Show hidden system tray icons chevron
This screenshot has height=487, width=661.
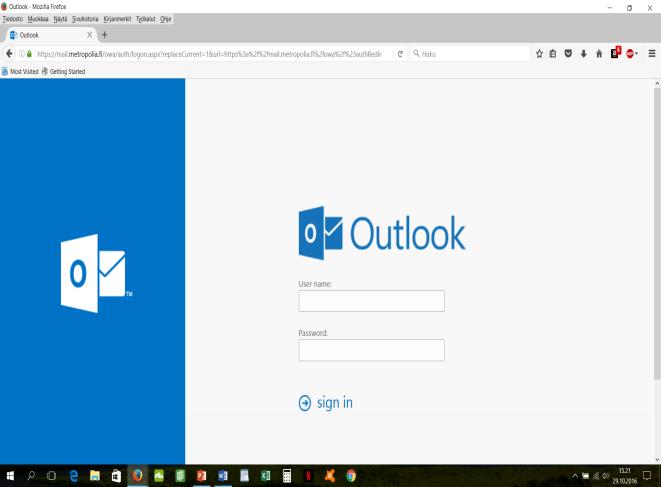[x=575, y=476]
